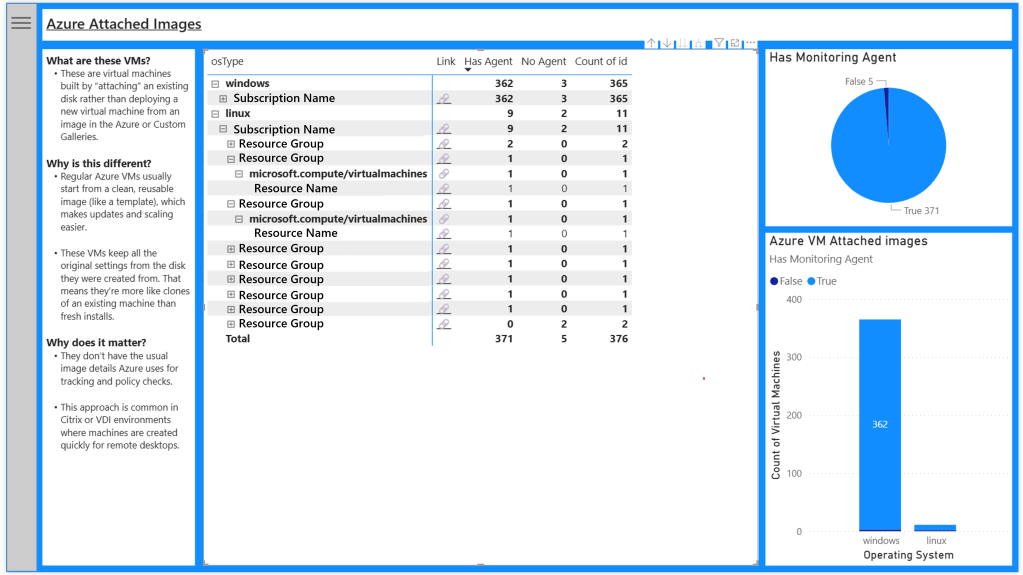
Task: Open the hamburger navigation menu
Action: (21, 23)
